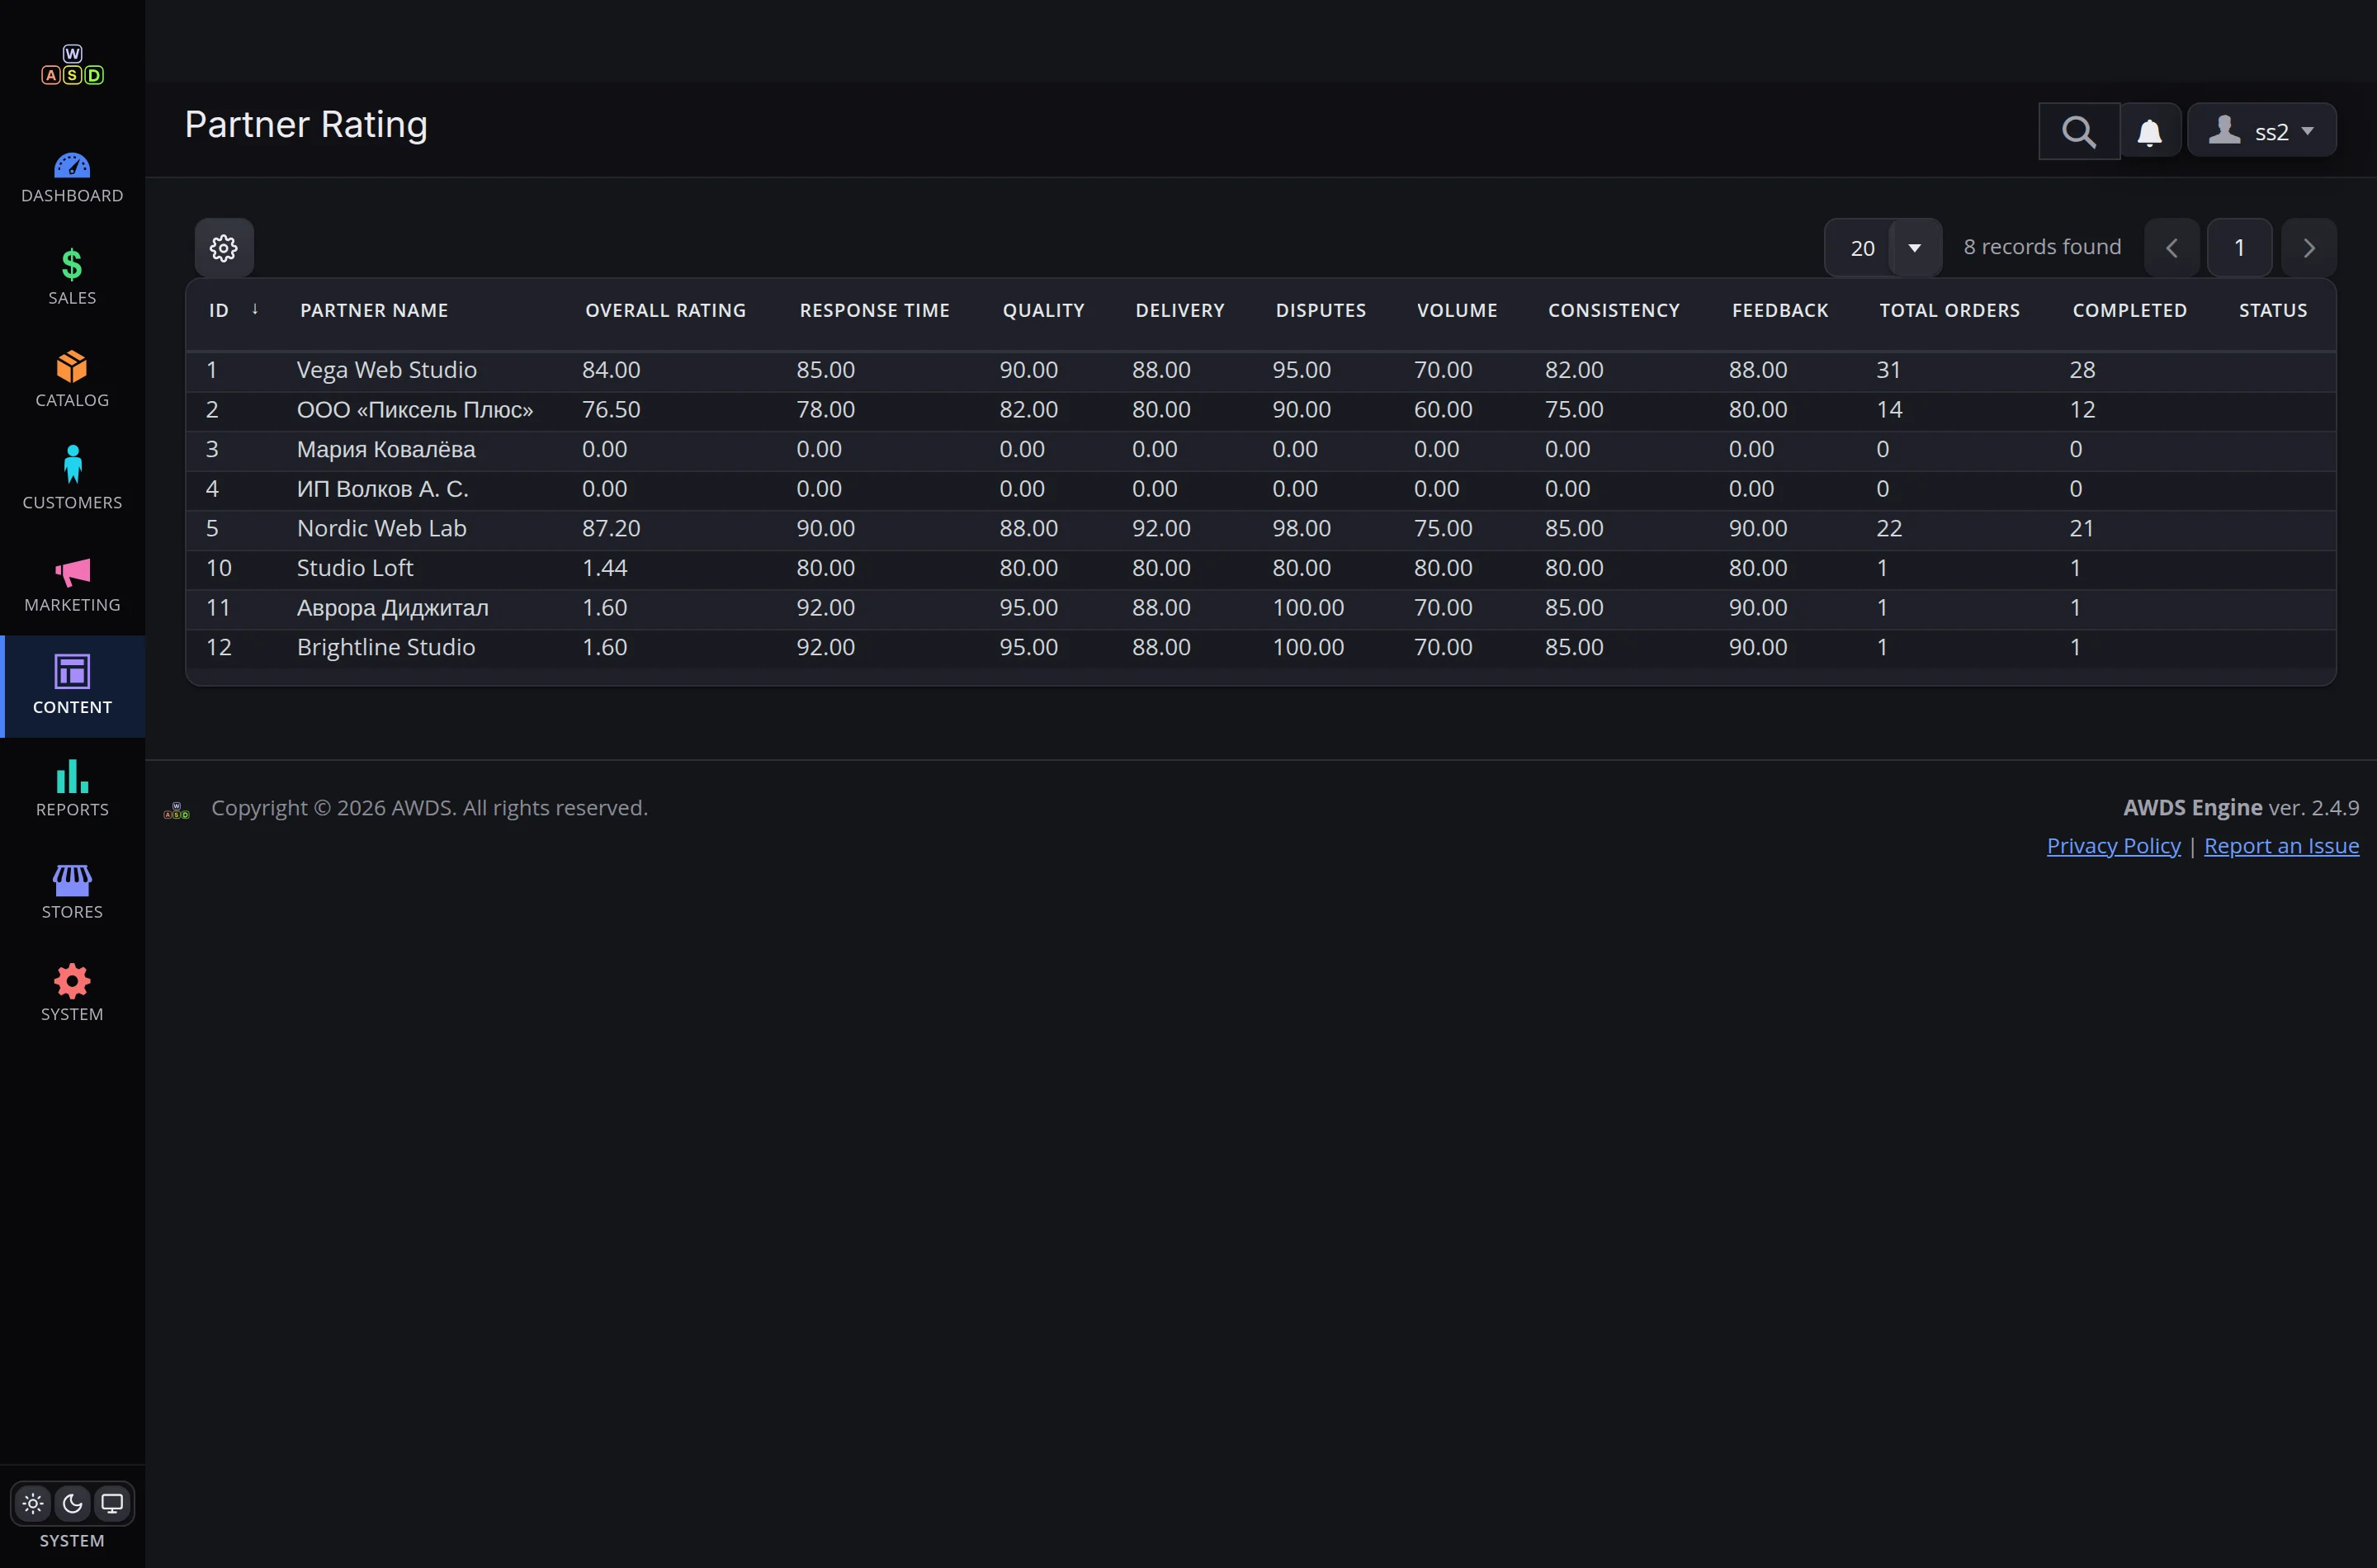This screenshot has height=1568, width=2377.
Task: Sort by Response Time column
Action: pyautogui.click(x=874, y=311)
